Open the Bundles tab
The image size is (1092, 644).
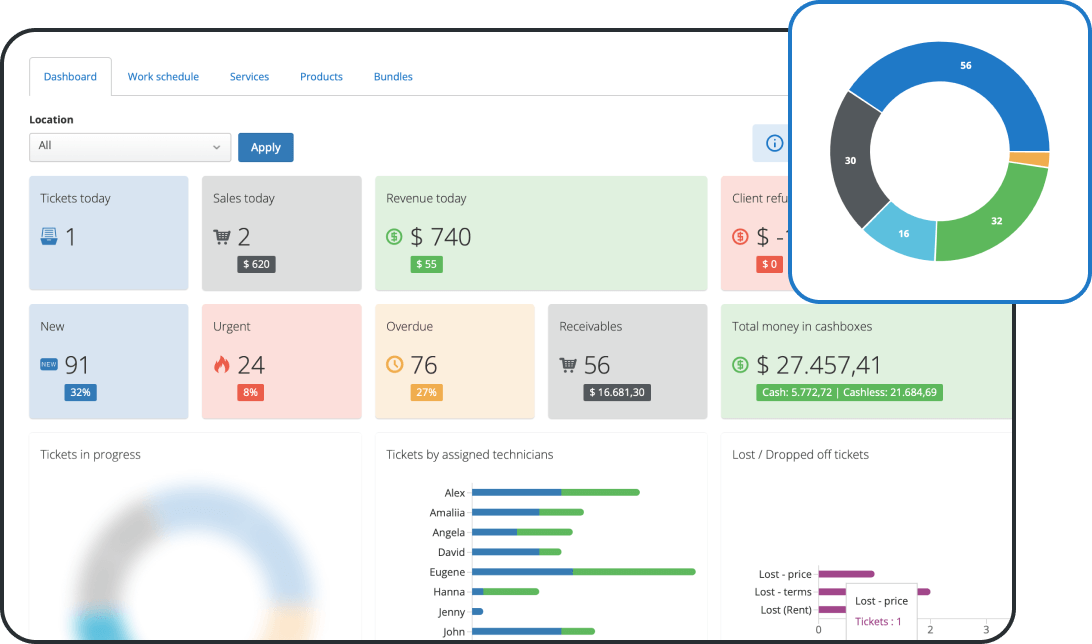click(x=392, y=76)
